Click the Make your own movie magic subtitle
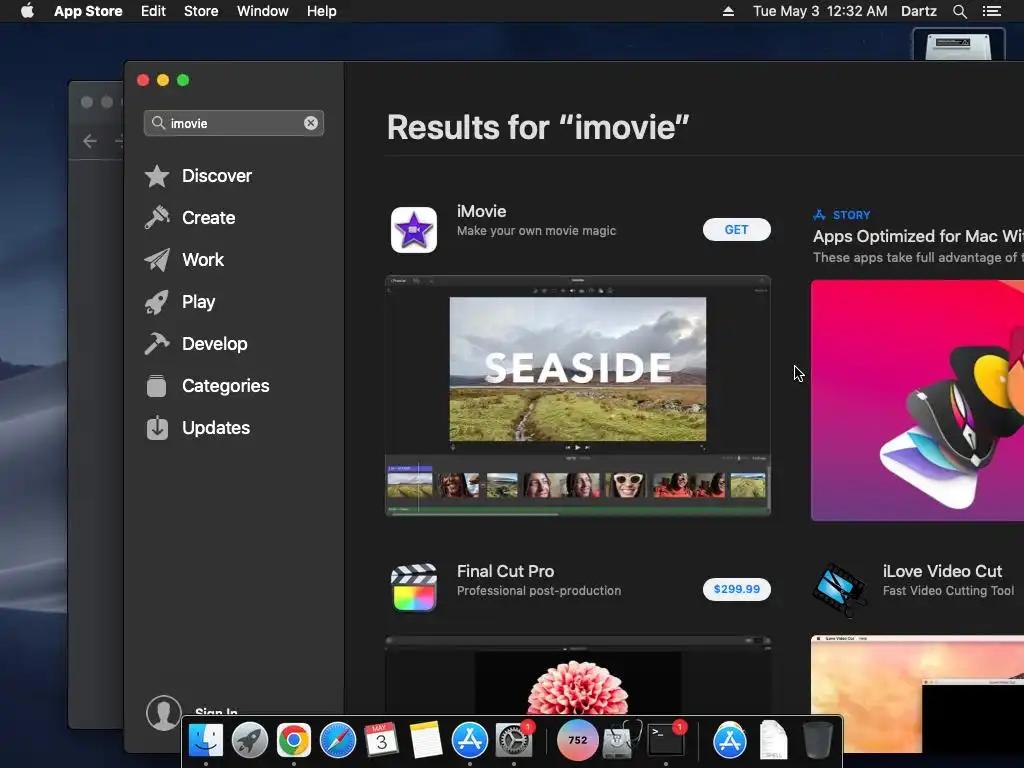The width and height of the screenshot is (1024, 768). tap(536, 231)
